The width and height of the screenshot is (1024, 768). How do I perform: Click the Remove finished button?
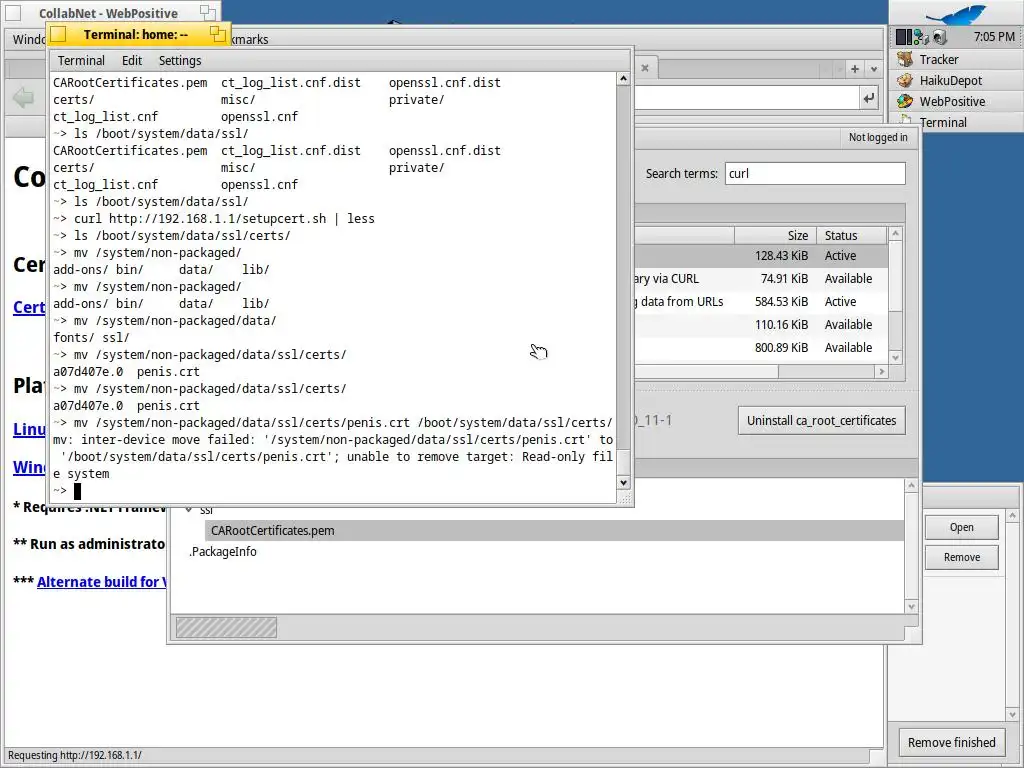(x=952, y=743)
